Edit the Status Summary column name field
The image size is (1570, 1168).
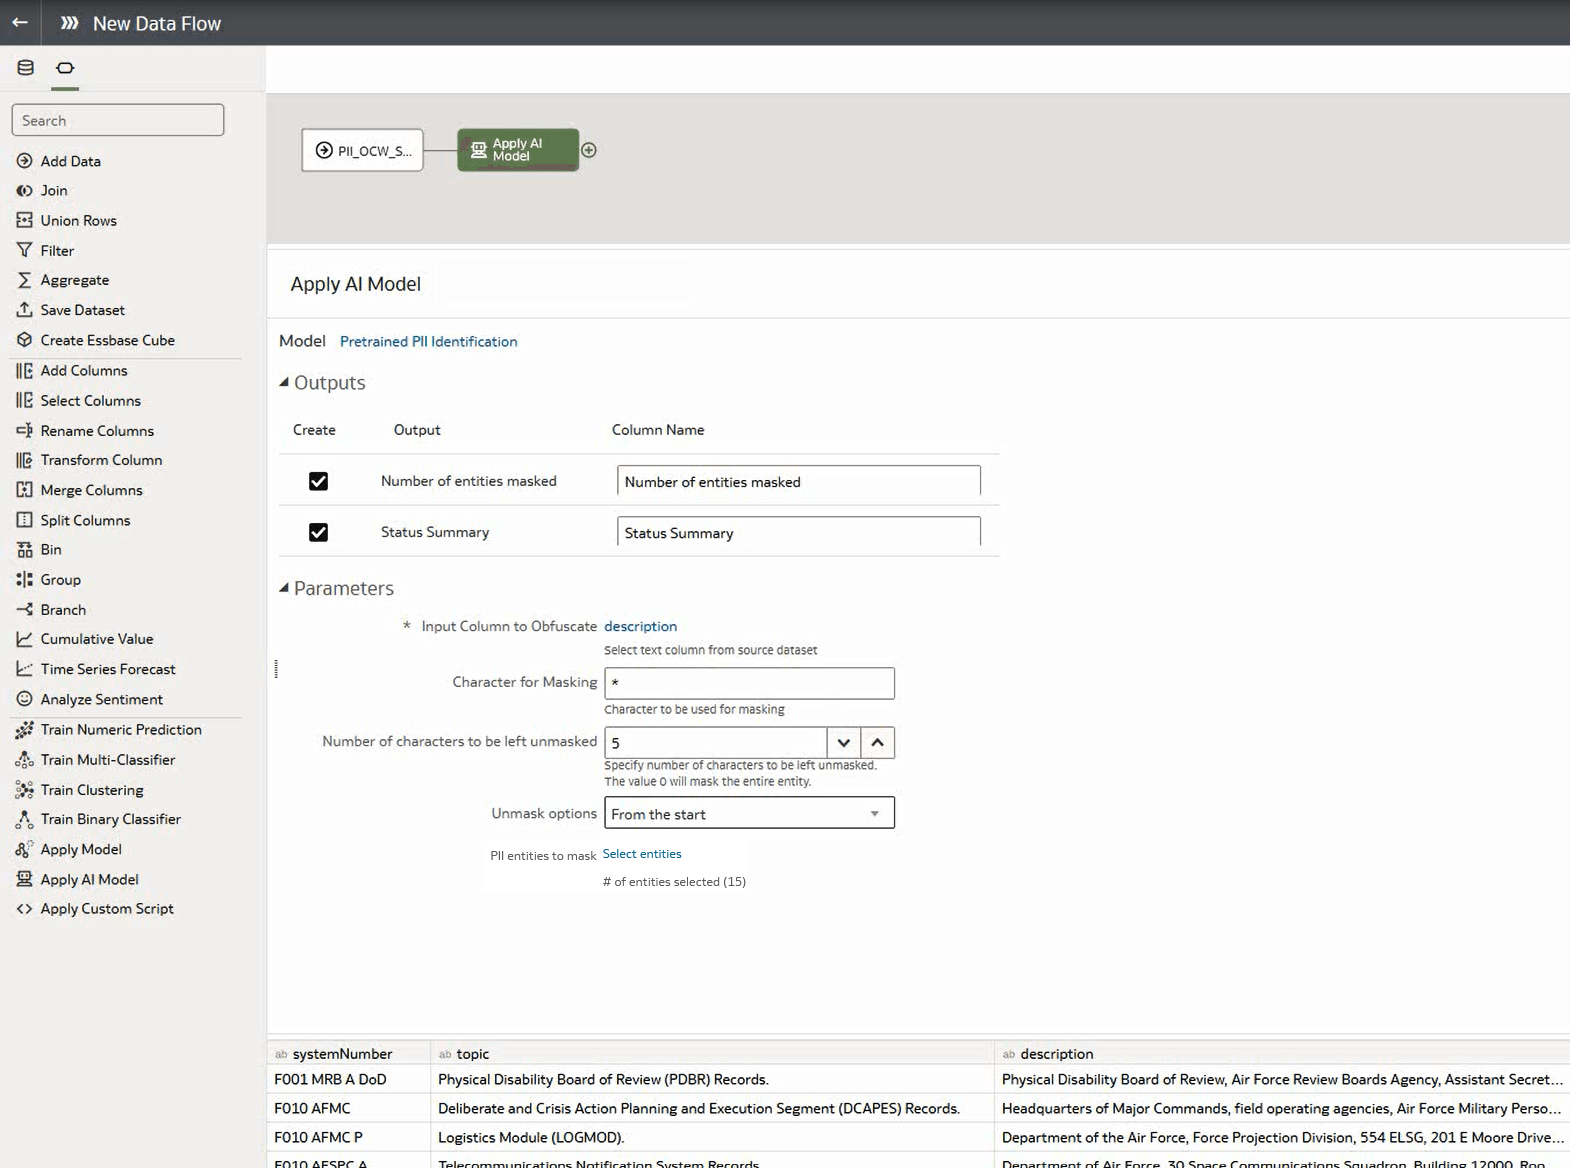click(x=799, y=532)
